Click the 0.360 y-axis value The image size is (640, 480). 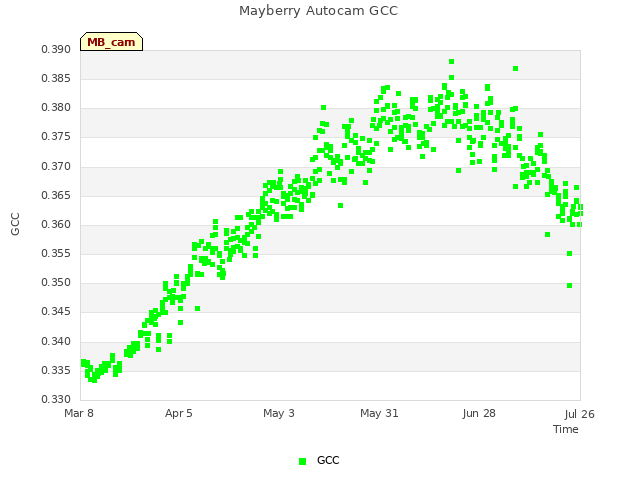(x=56, y=224)
